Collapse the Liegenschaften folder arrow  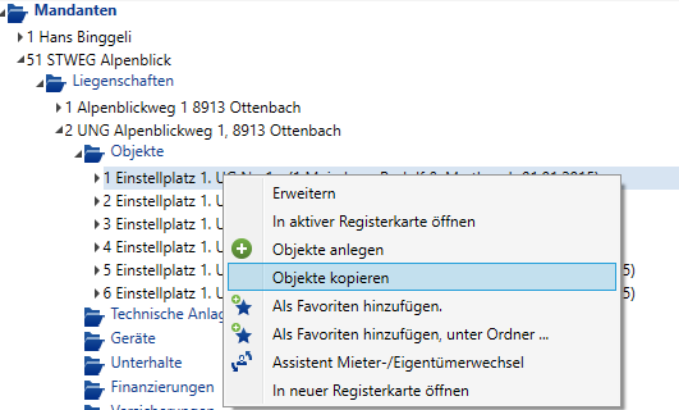(x=40, y=84)
